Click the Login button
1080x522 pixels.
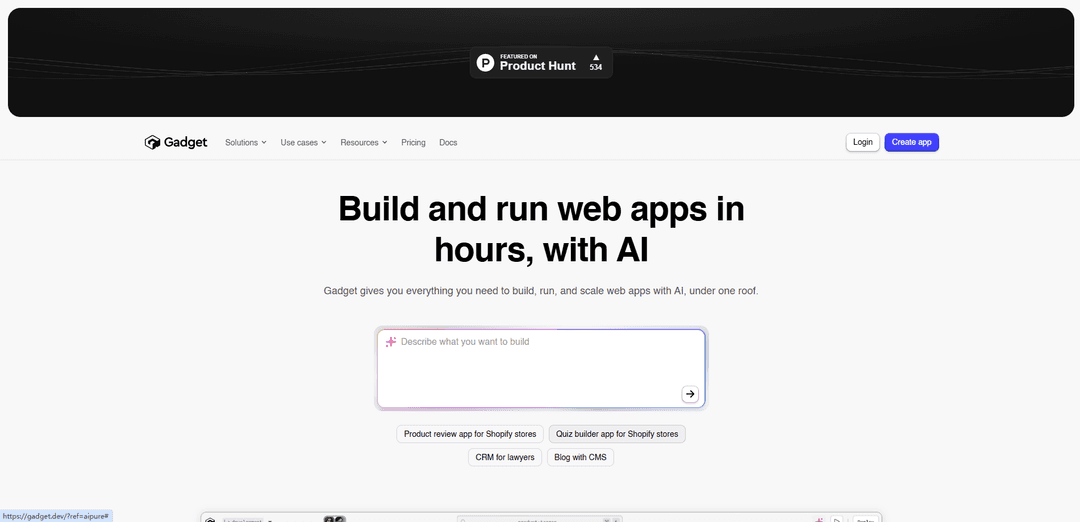[x=862, y=142]
